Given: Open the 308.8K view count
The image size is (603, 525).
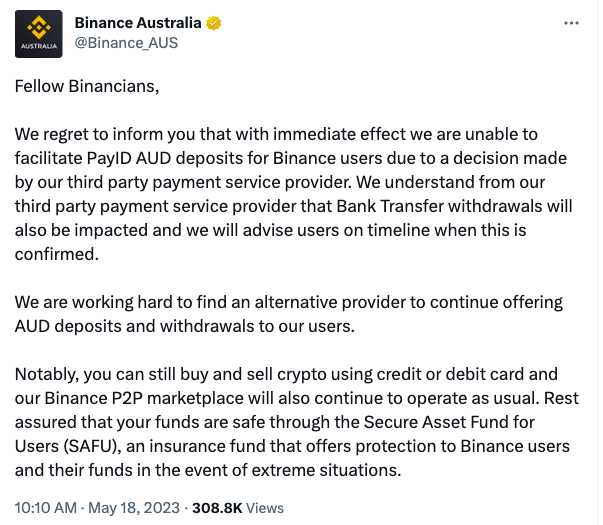Looking at the screenshot, I should click(x=217, y=508).
